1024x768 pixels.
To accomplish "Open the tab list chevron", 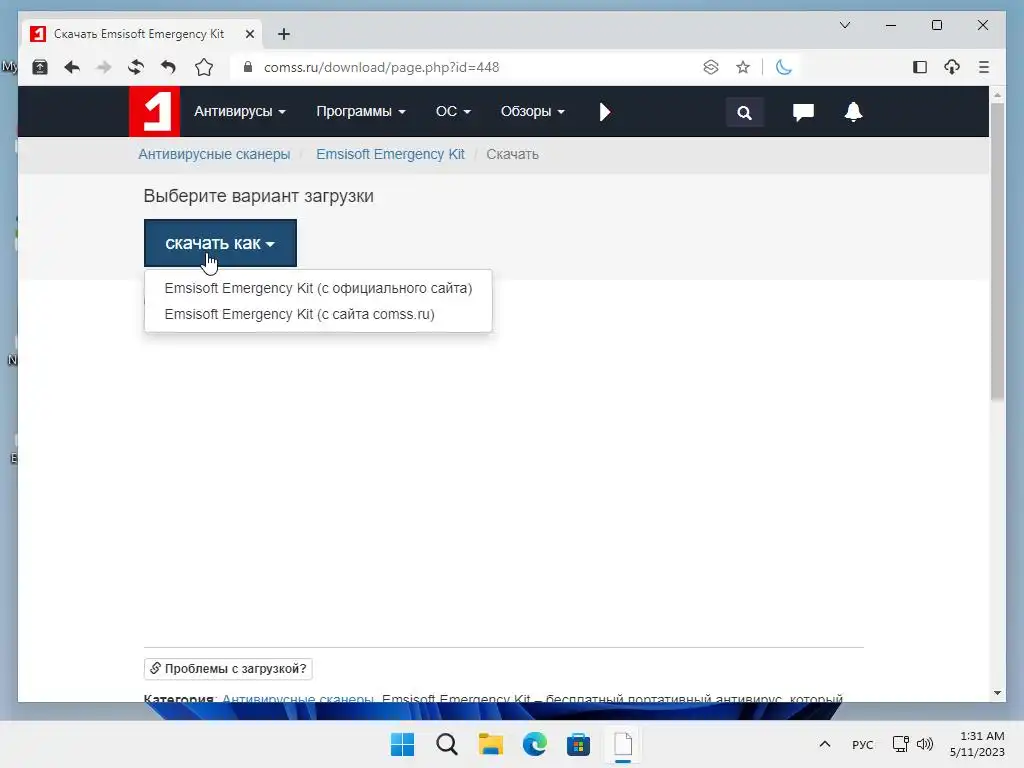I will click(844, 25).
